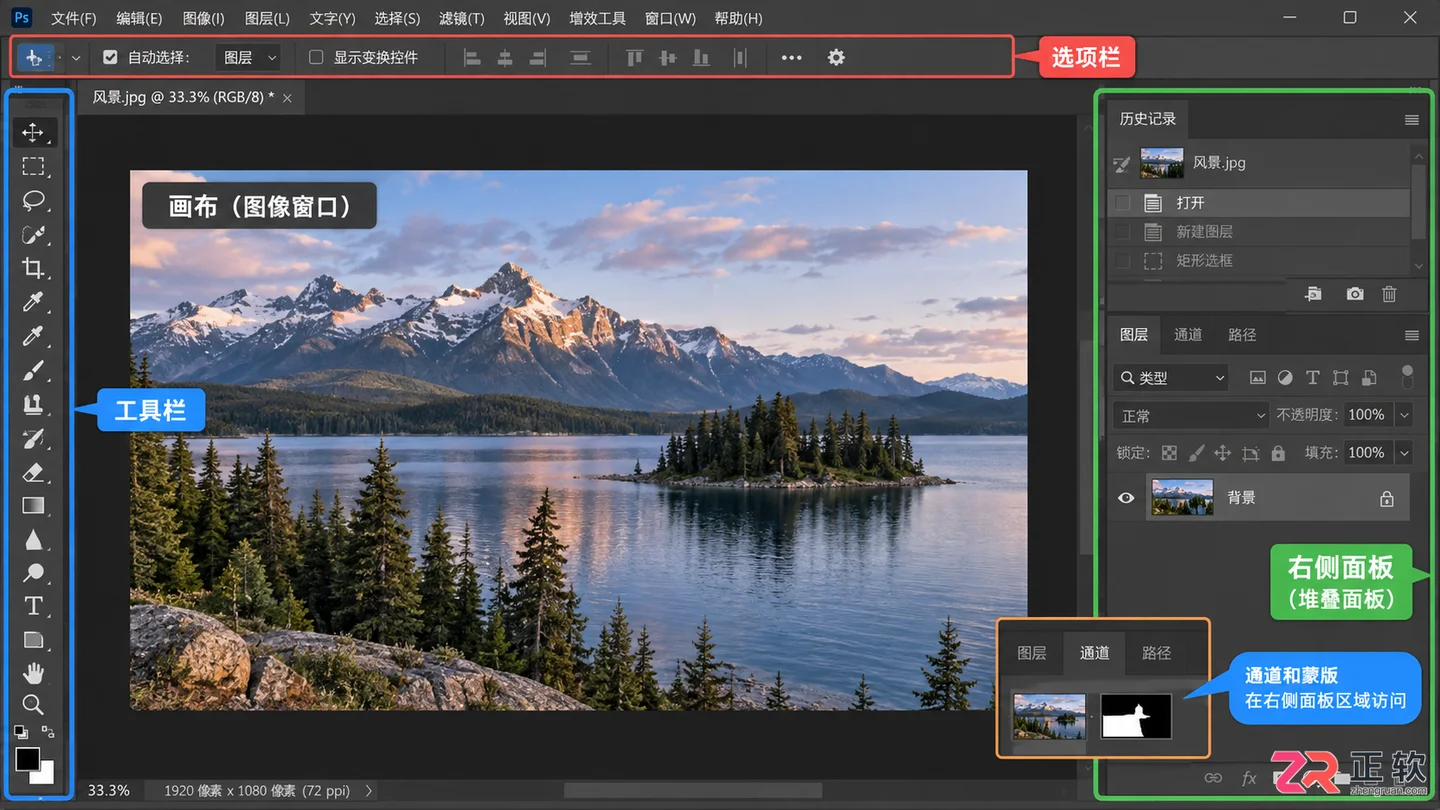Hide the 背景 layer with the eye icon

coord(1126,497)
